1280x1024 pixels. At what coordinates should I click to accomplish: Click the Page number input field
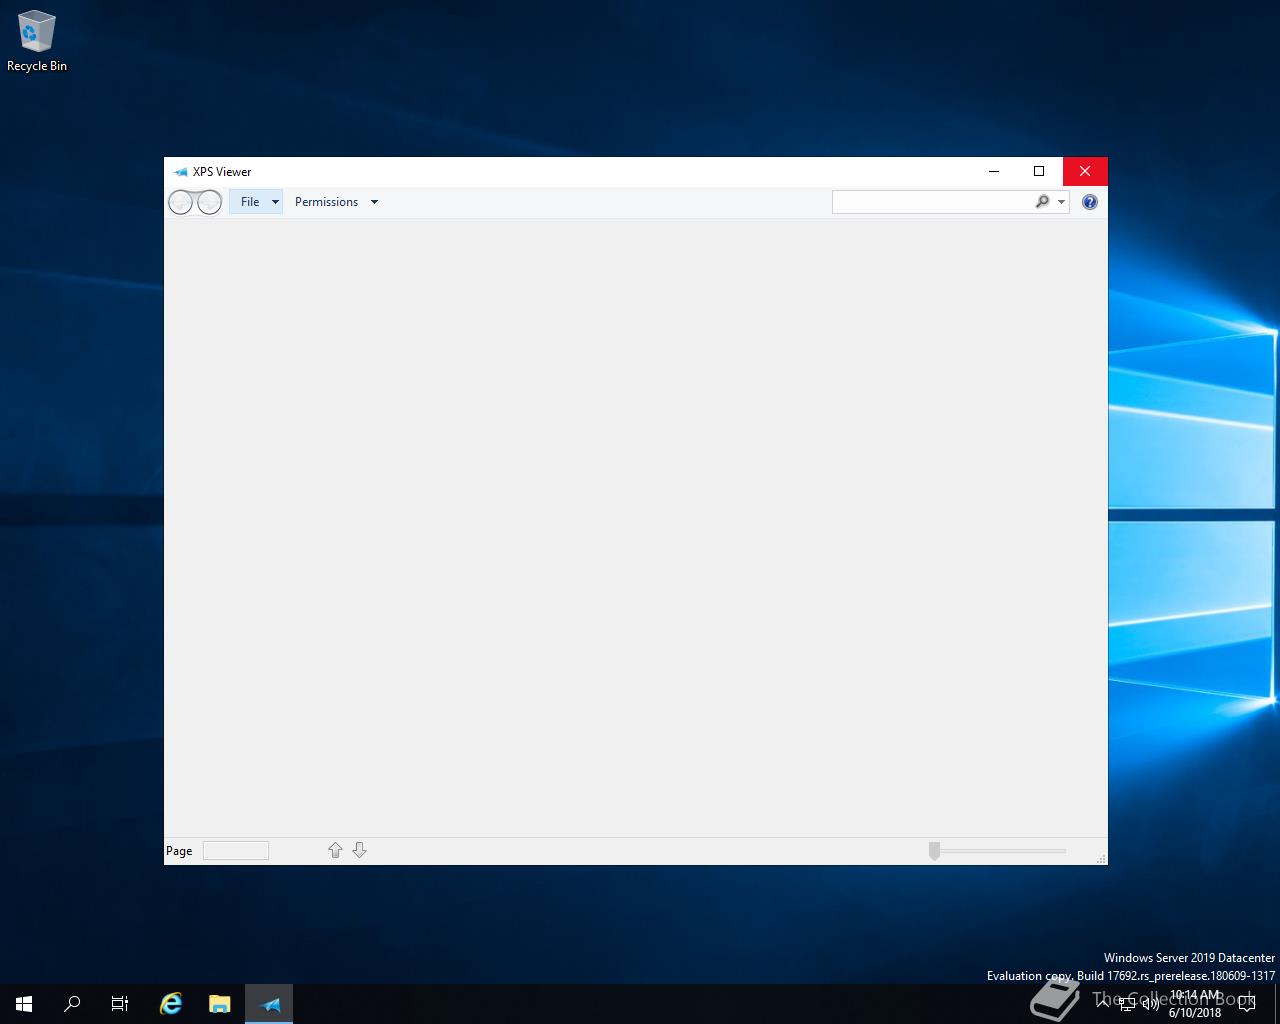(236, 851)
